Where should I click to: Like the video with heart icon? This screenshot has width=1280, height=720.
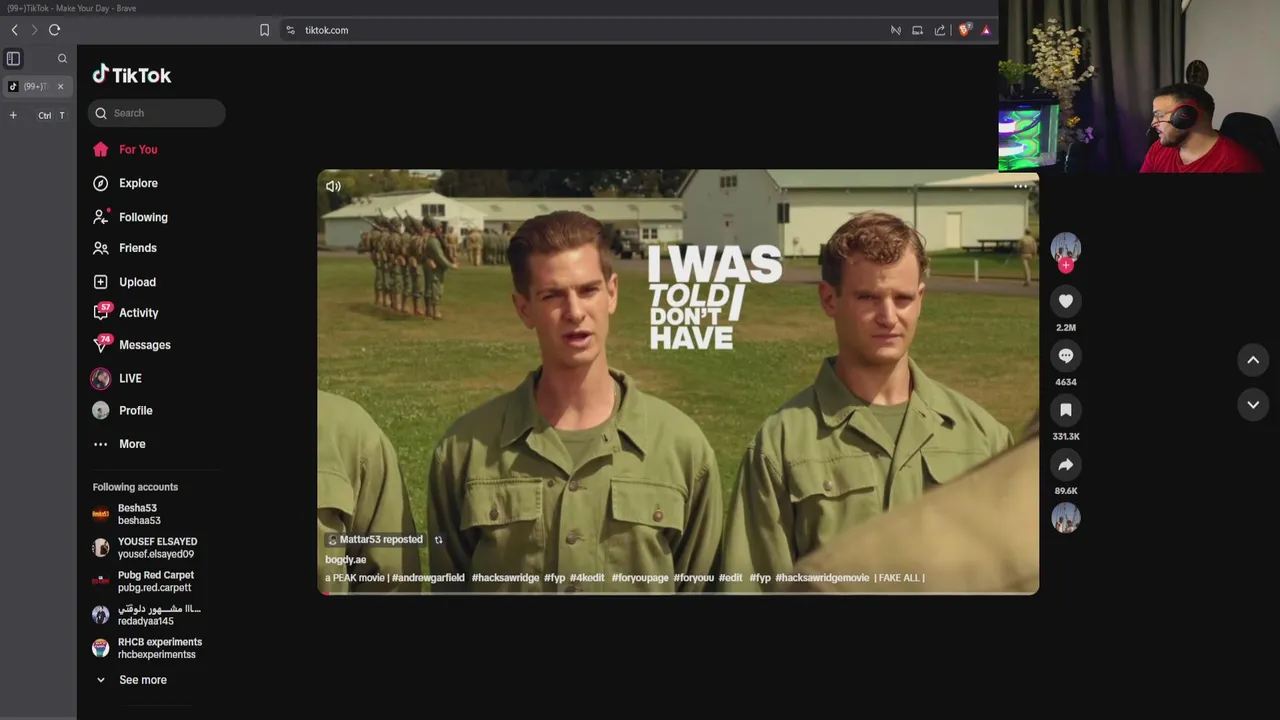coord(1066,301)
